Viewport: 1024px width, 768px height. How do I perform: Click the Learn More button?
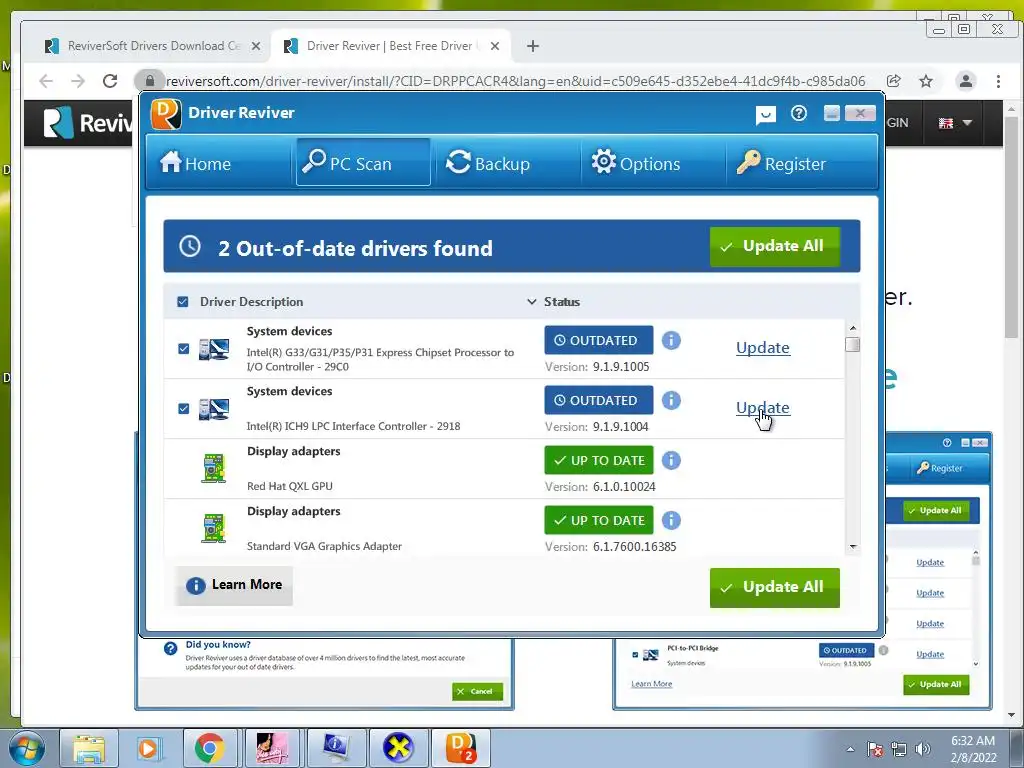234,585
